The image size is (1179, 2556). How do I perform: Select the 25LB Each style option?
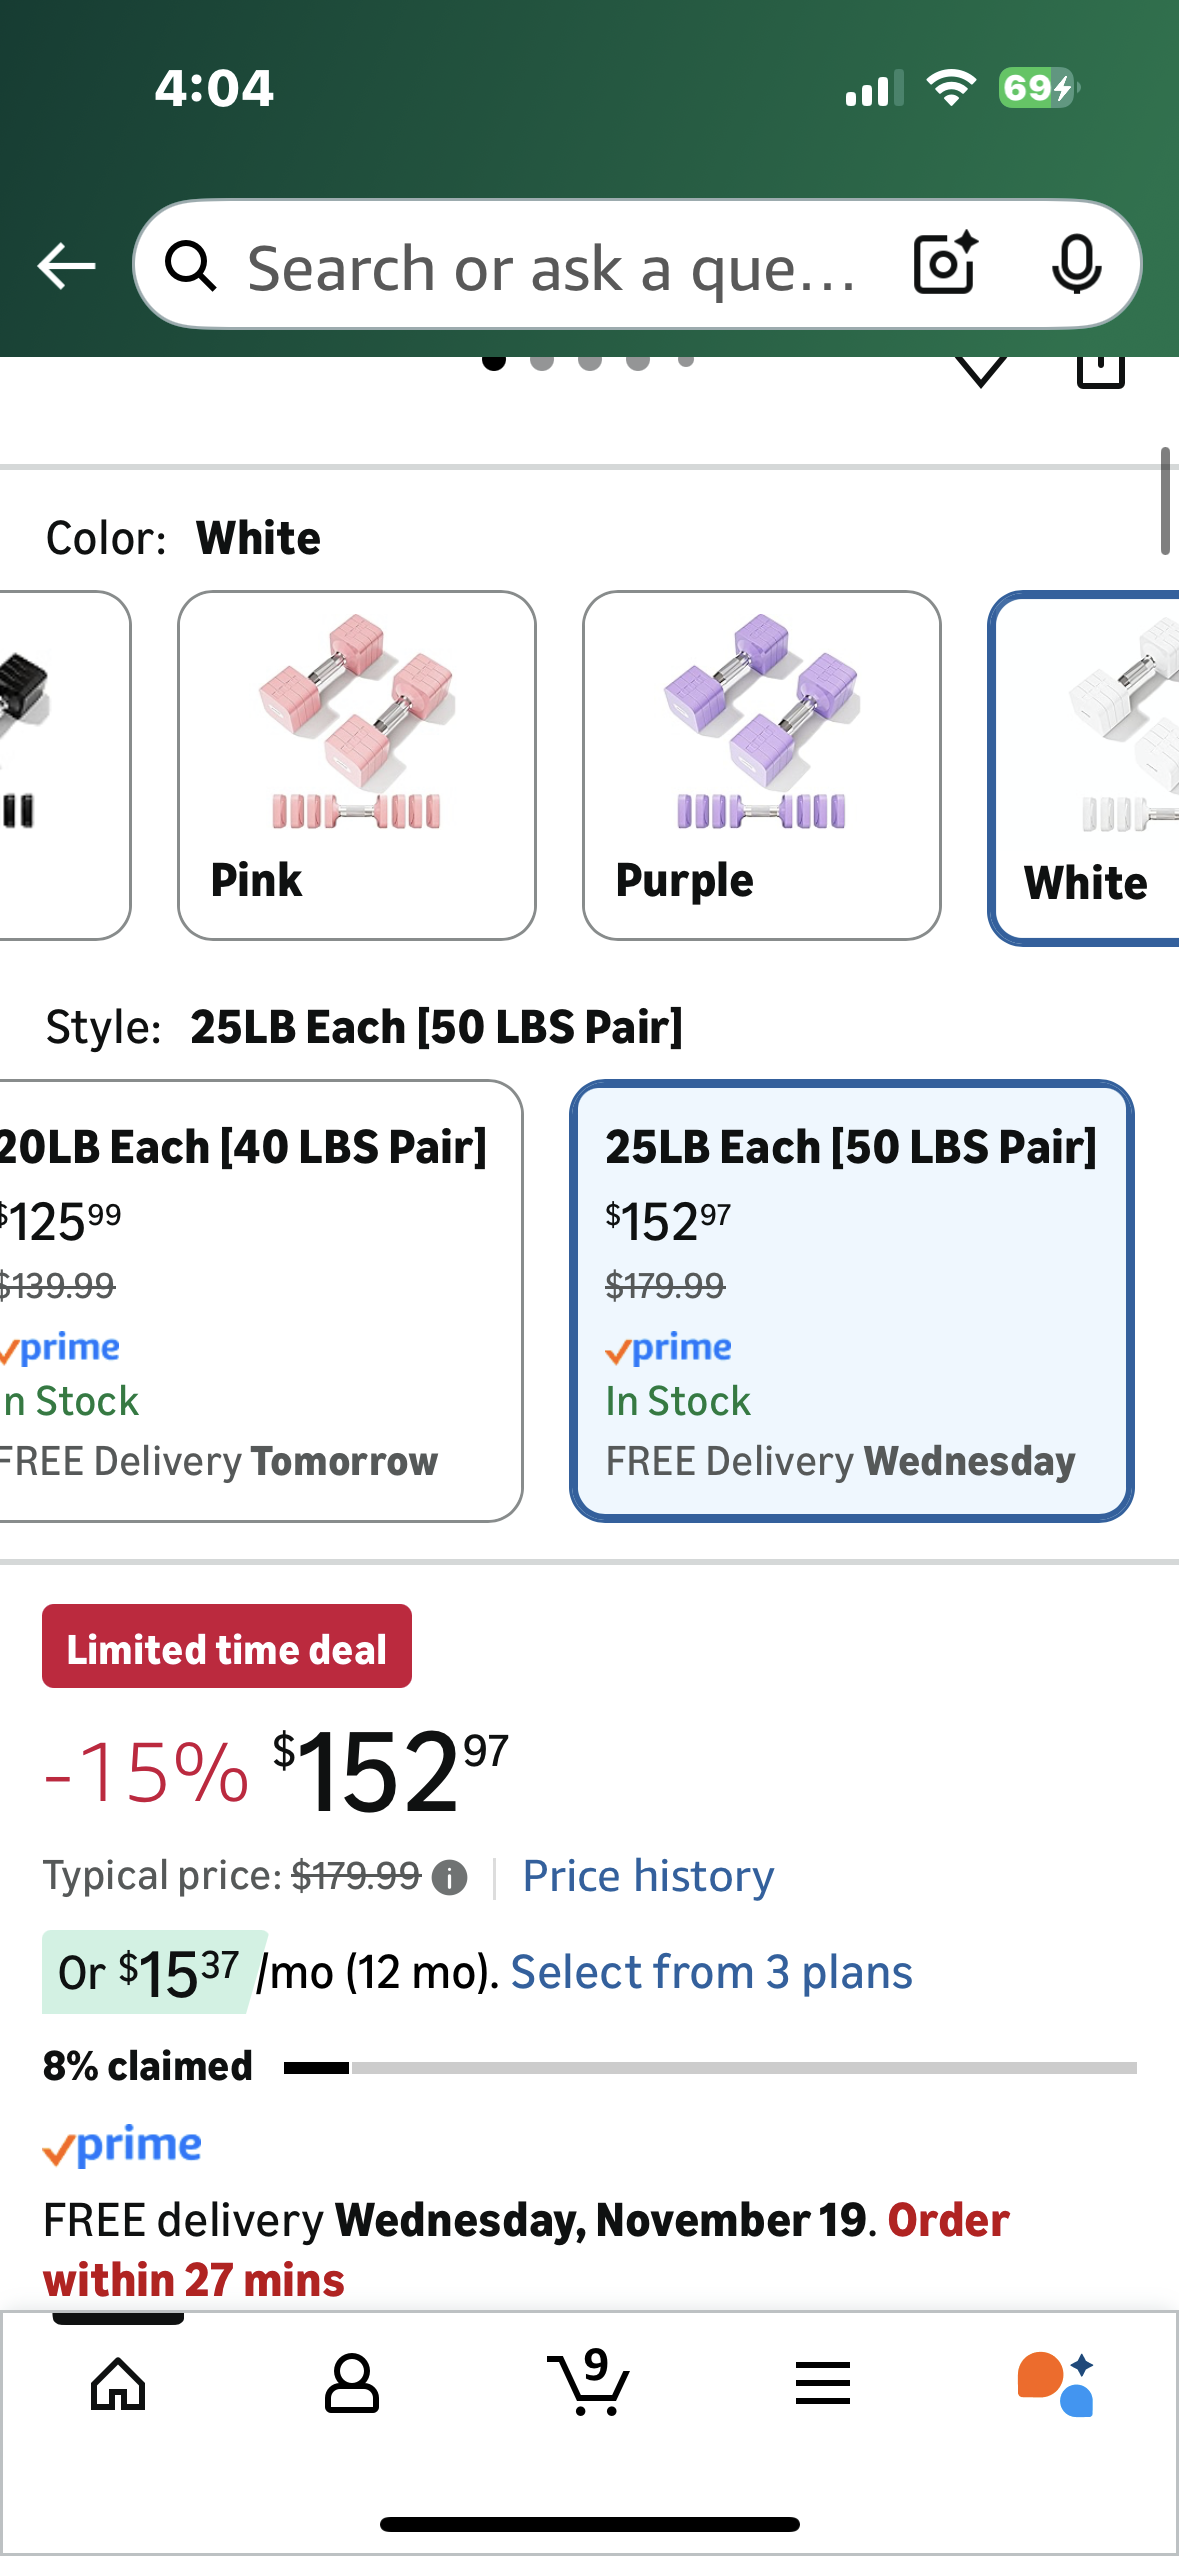[x=851, y=1300]
